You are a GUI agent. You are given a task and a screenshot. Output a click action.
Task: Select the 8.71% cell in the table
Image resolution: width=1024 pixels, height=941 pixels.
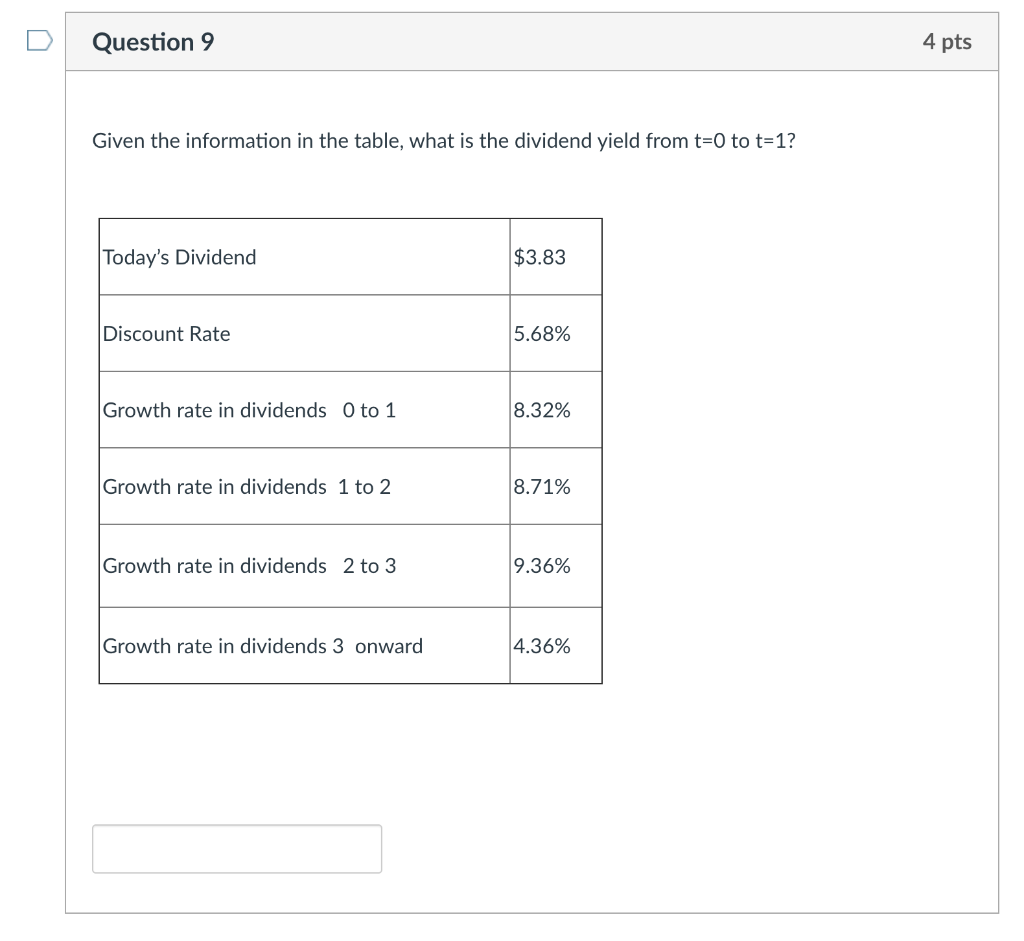pyautogui.click(x=541, y=487)
